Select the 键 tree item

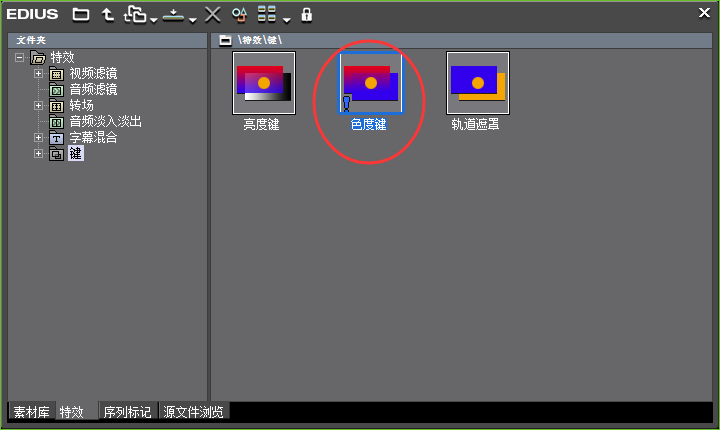(75, 153)
